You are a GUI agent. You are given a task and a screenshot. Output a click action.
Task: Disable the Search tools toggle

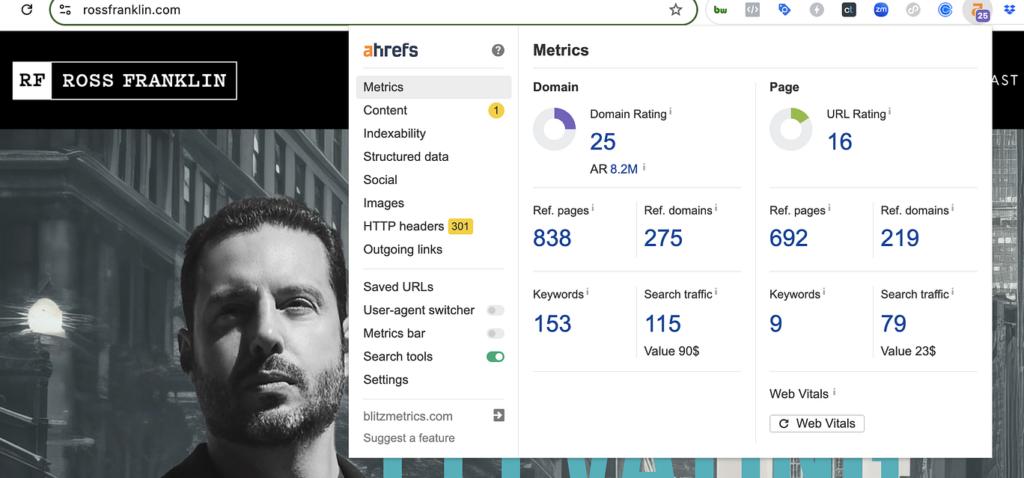496,357
